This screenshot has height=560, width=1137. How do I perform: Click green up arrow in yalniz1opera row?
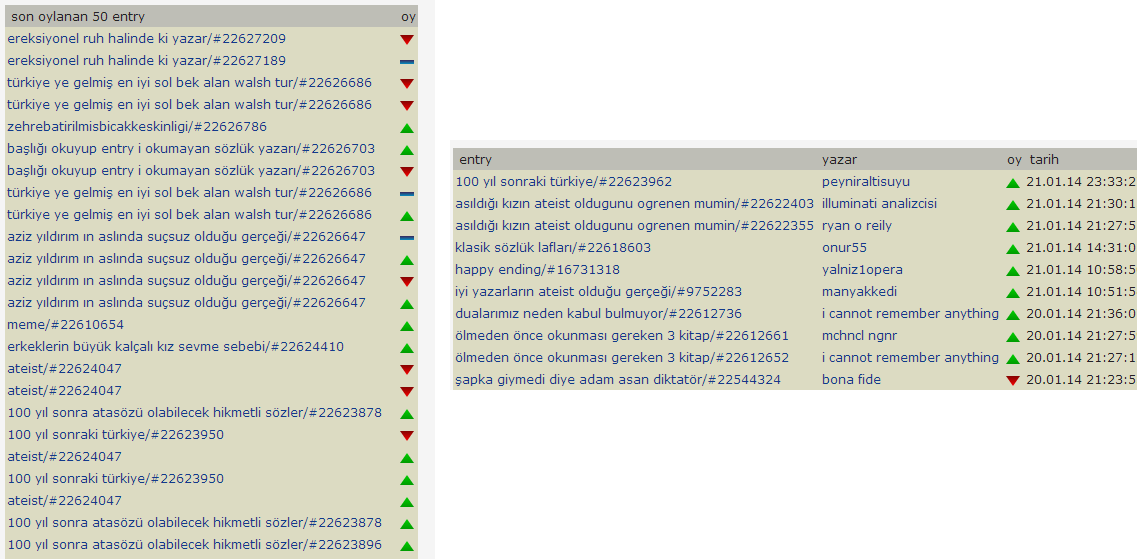pos(1013,271)
